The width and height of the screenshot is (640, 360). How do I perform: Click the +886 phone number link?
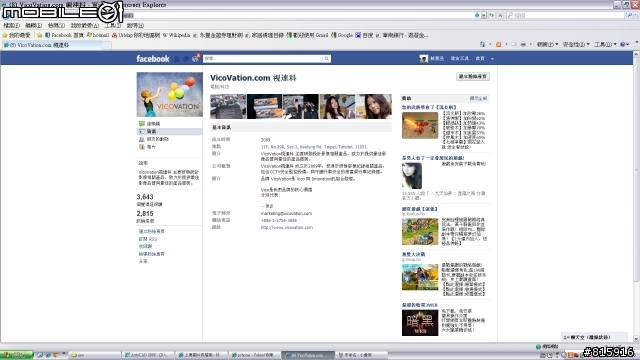279,220
